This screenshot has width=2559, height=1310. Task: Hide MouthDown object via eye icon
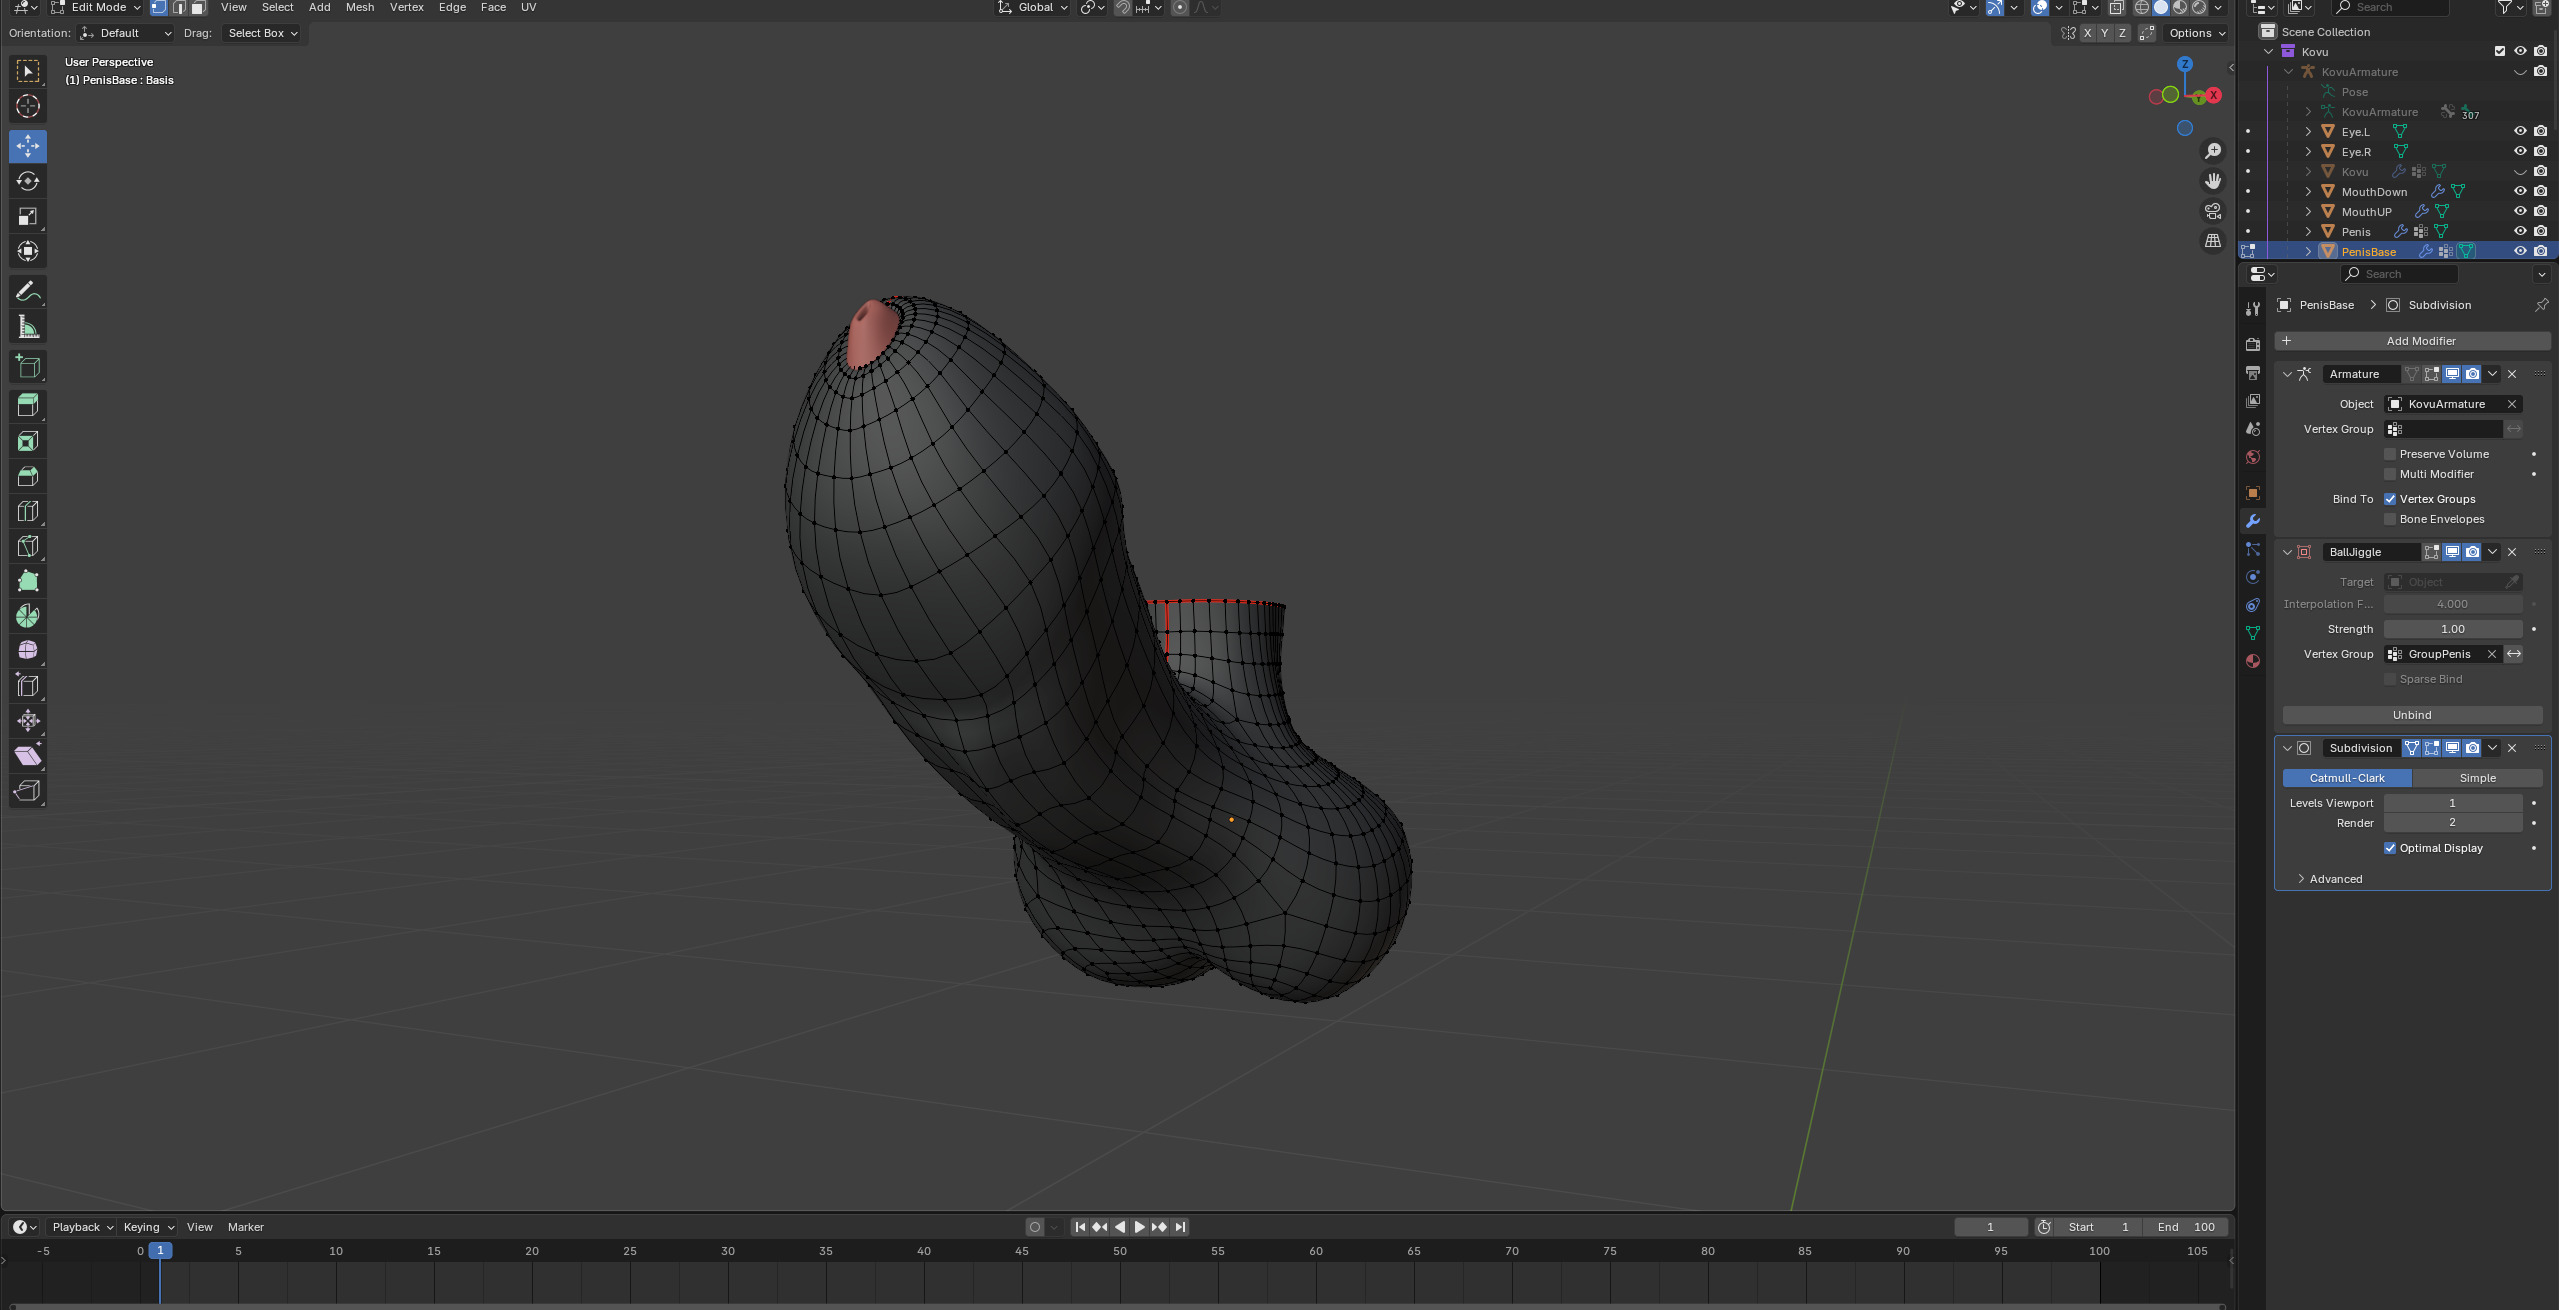click(2519, 191)
